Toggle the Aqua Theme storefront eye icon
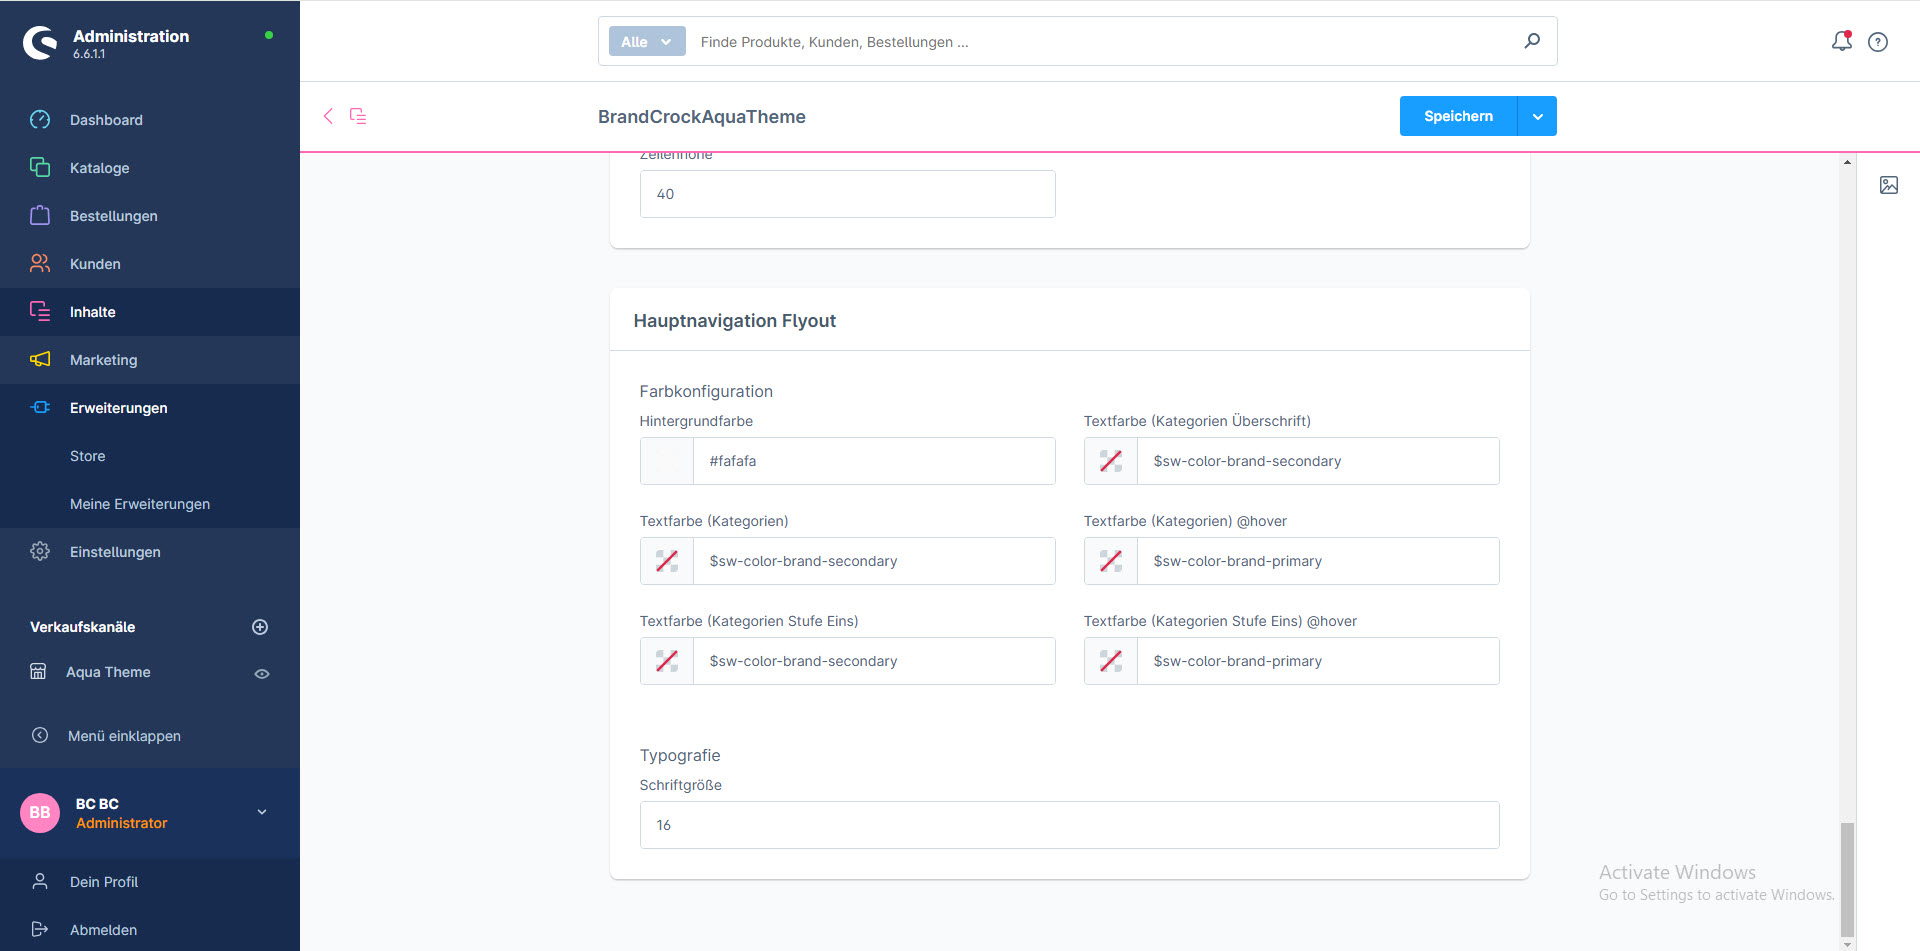The image size is (1920, 951). click(x=262, y=674)
